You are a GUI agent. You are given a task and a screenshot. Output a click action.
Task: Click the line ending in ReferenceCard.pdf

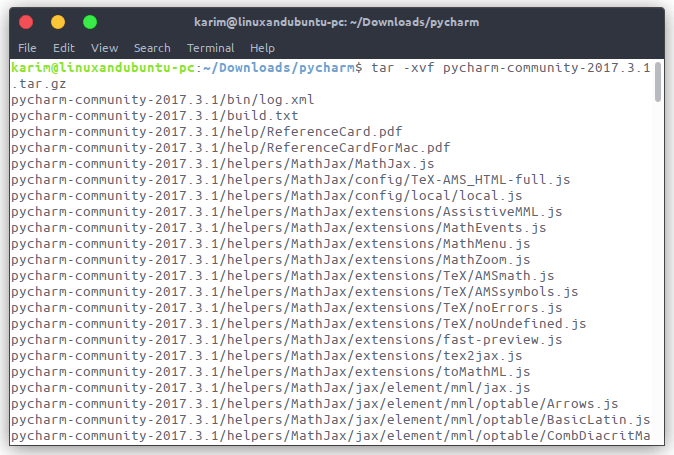[x=207, y=131]
